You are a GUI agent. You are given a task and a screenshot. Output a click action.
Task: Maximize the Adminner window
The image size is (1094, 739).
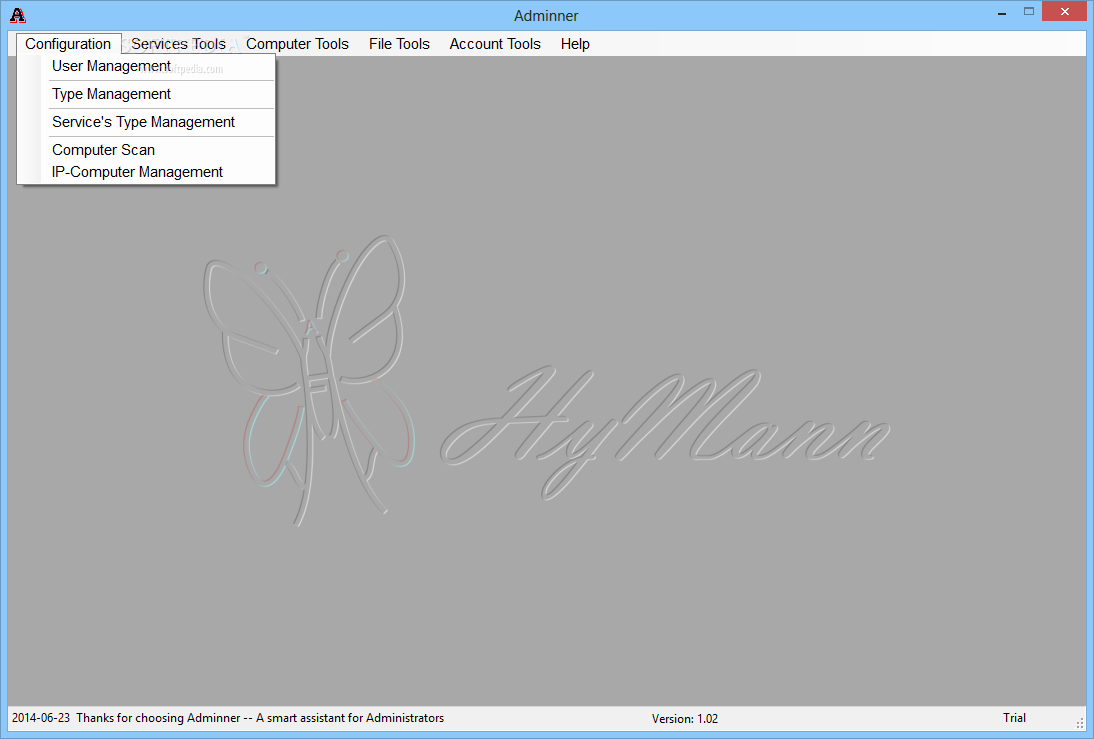point(1028,12)
